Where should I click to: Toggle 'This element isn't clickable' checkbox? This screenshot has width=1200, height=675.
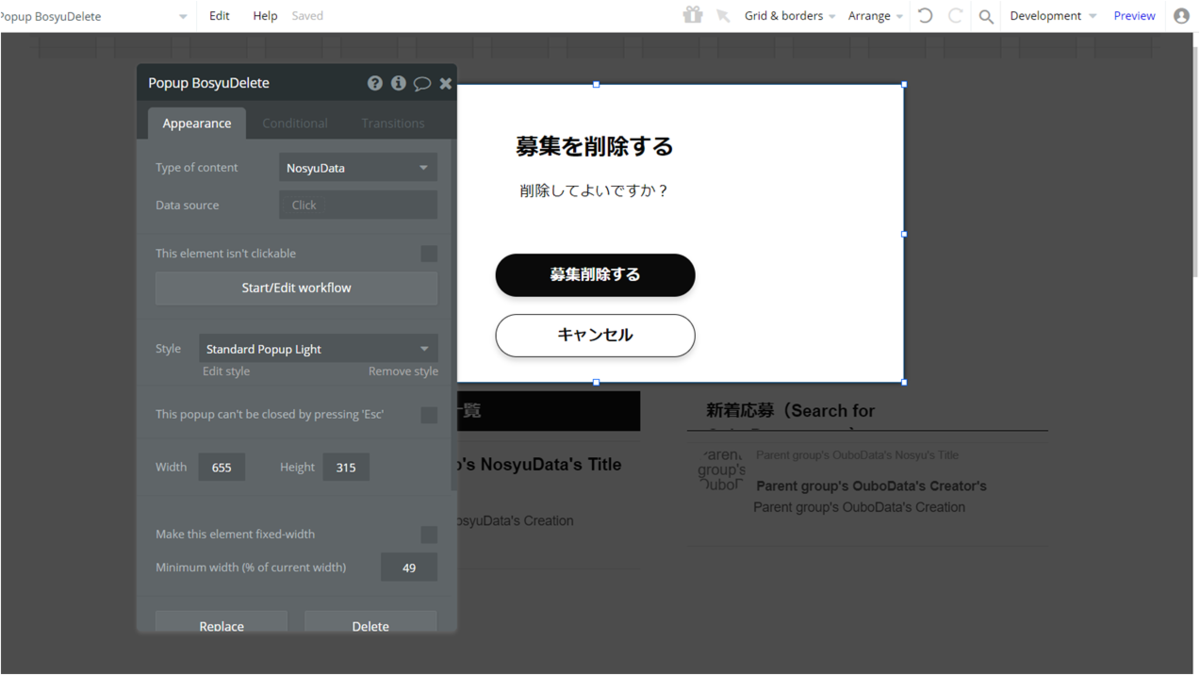click(429, 254)
